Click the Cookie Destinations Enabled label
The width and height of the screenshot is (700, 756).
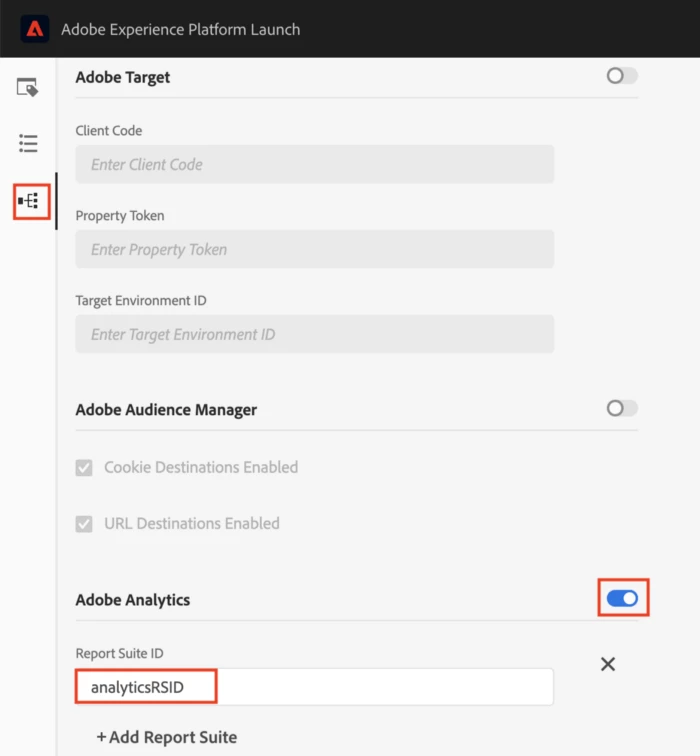point(202,467)
